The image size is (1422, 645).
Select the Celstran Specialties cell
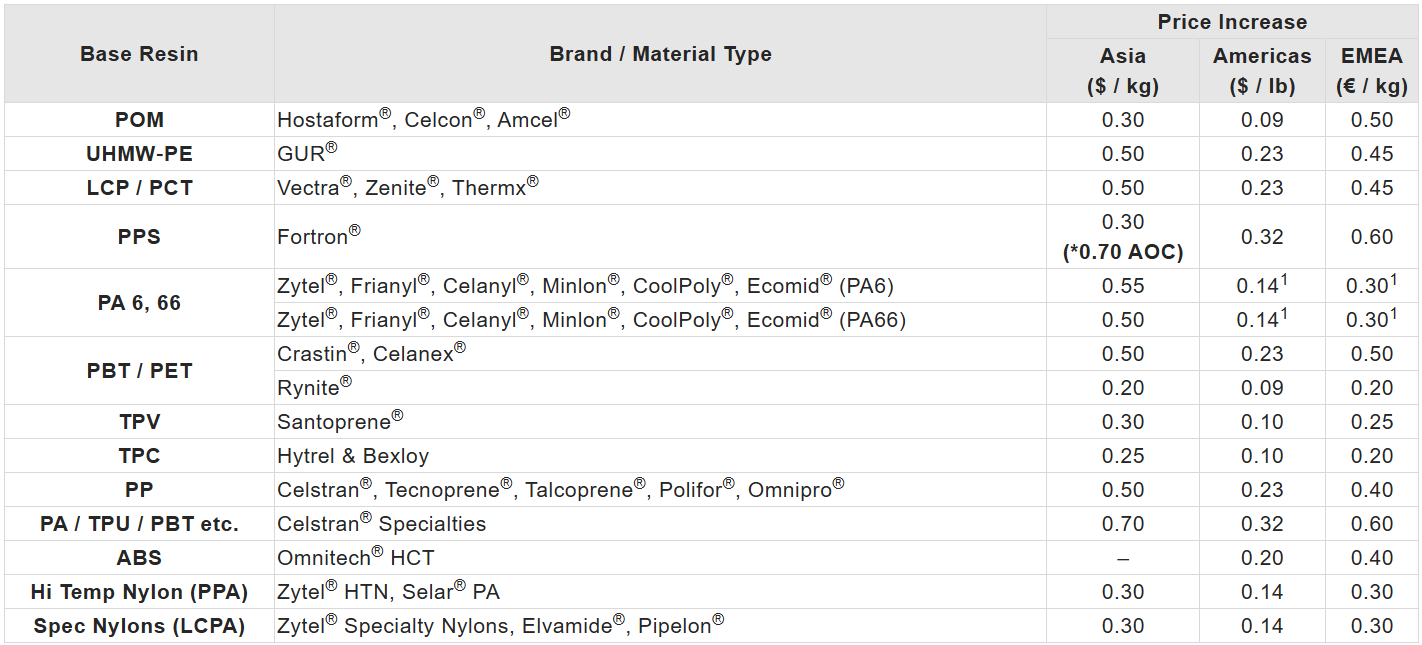coord(381,524)
